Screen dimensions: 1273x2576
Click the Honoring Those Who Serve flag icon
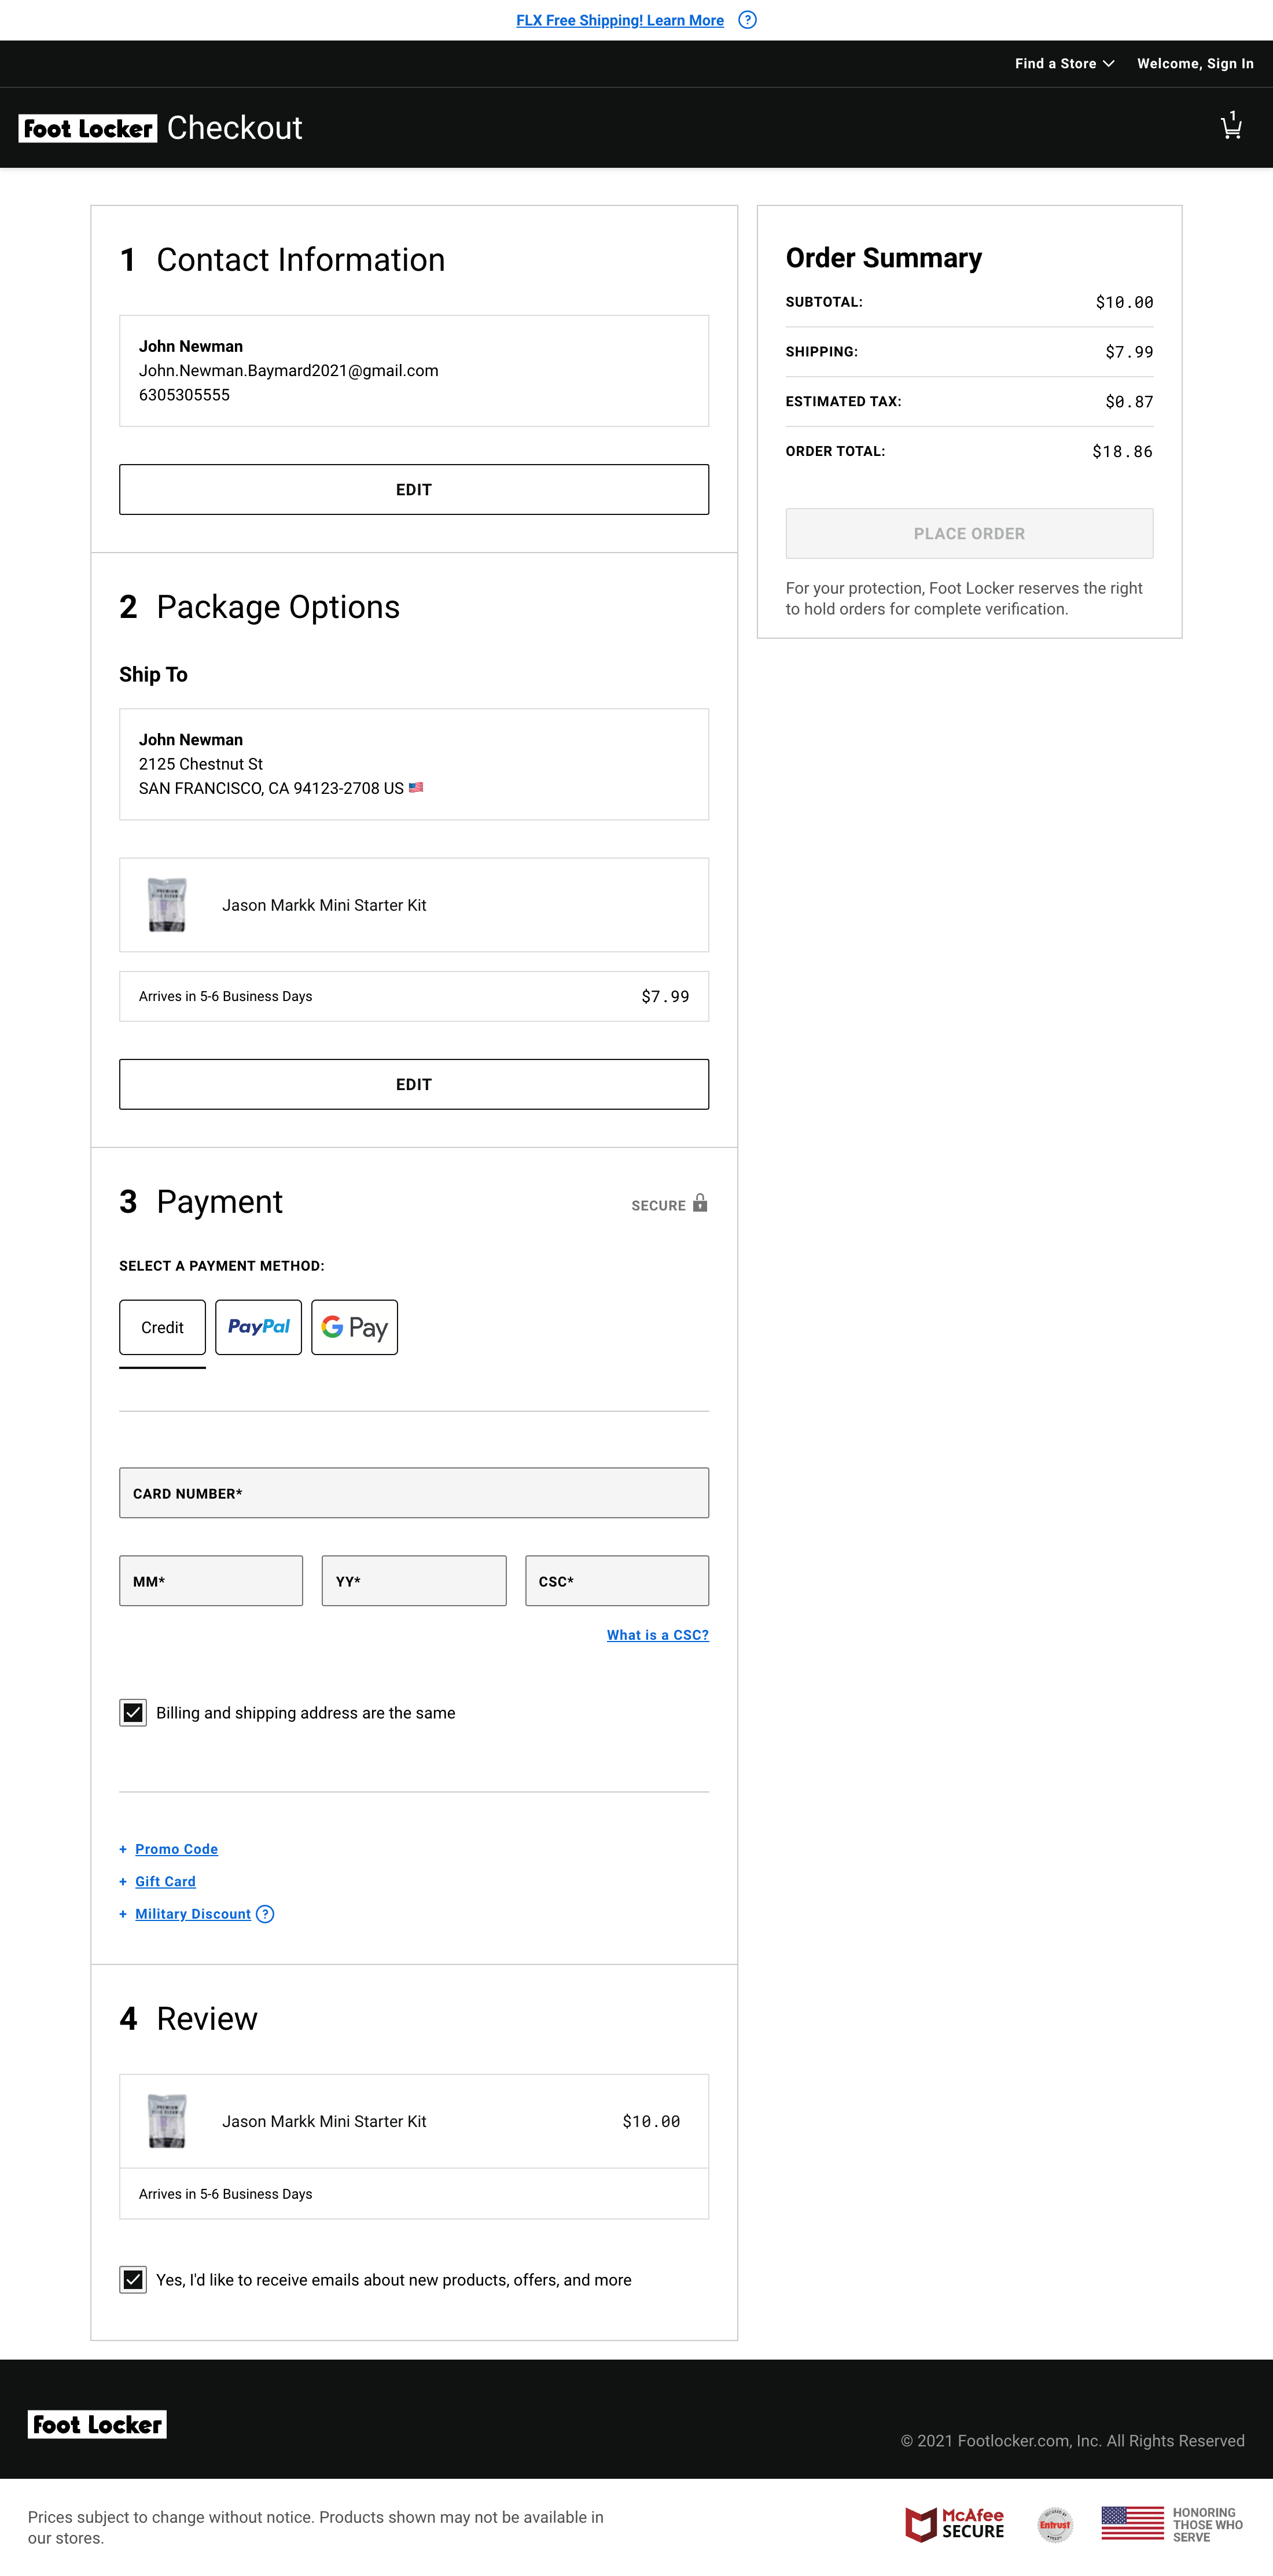[x=1132, y=2524]
